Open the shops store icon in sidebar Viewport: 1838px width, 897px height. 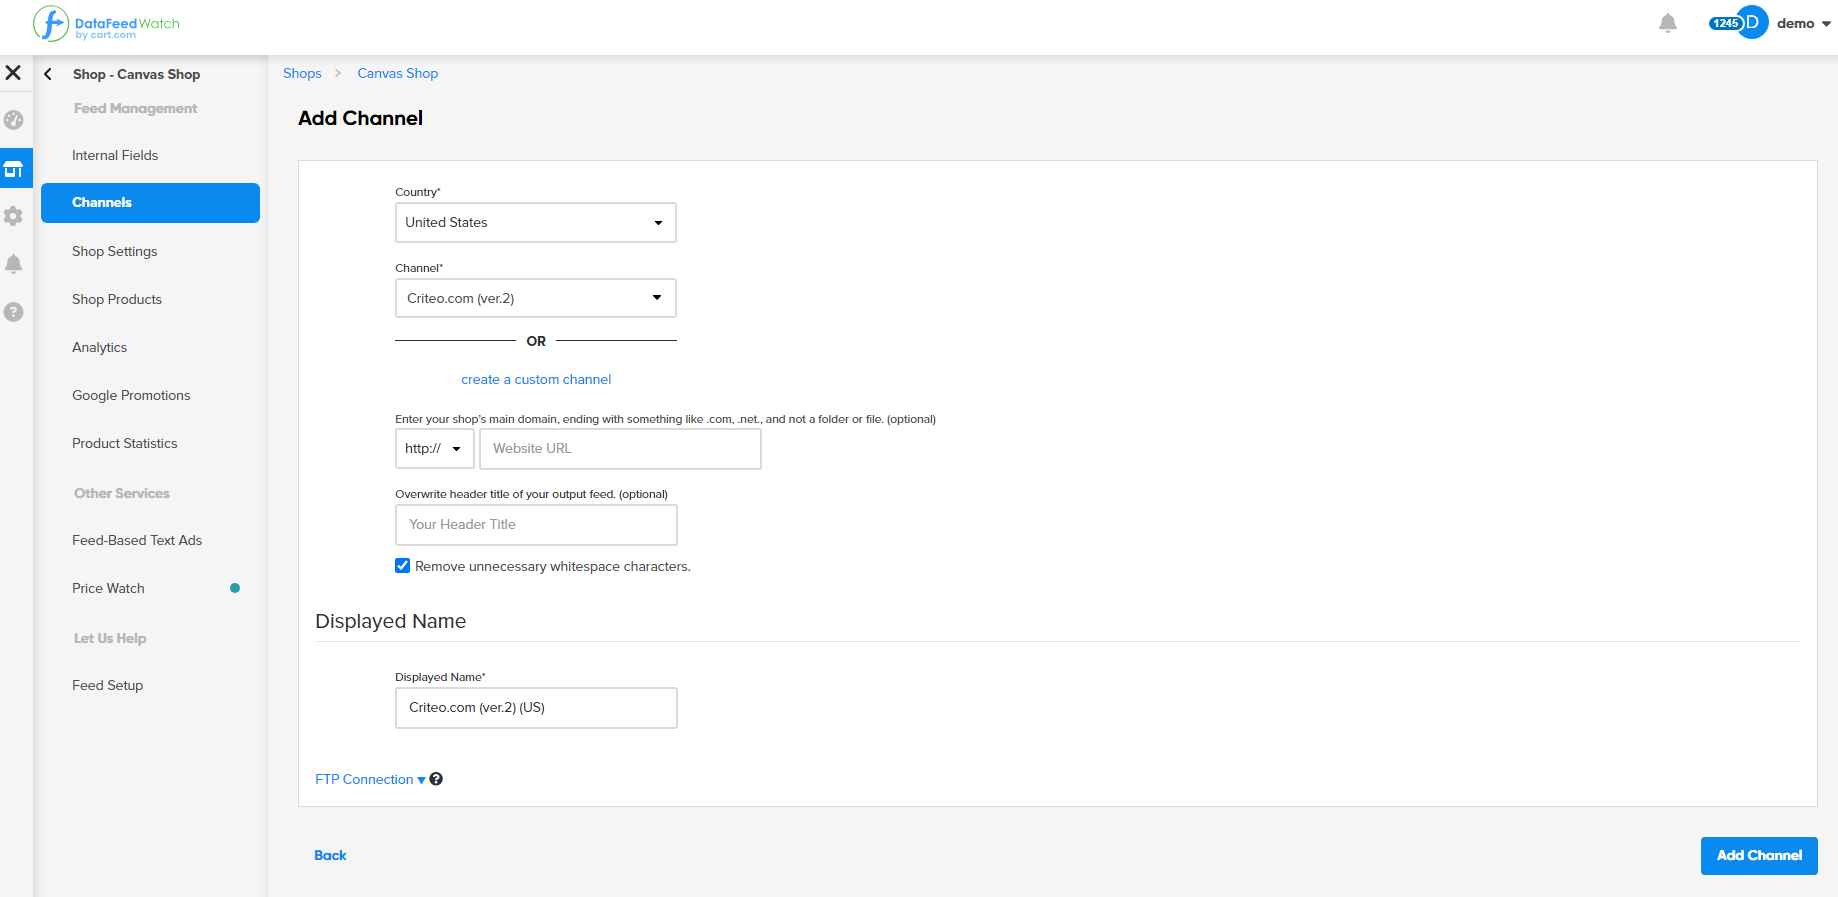(x=14, y=169)
